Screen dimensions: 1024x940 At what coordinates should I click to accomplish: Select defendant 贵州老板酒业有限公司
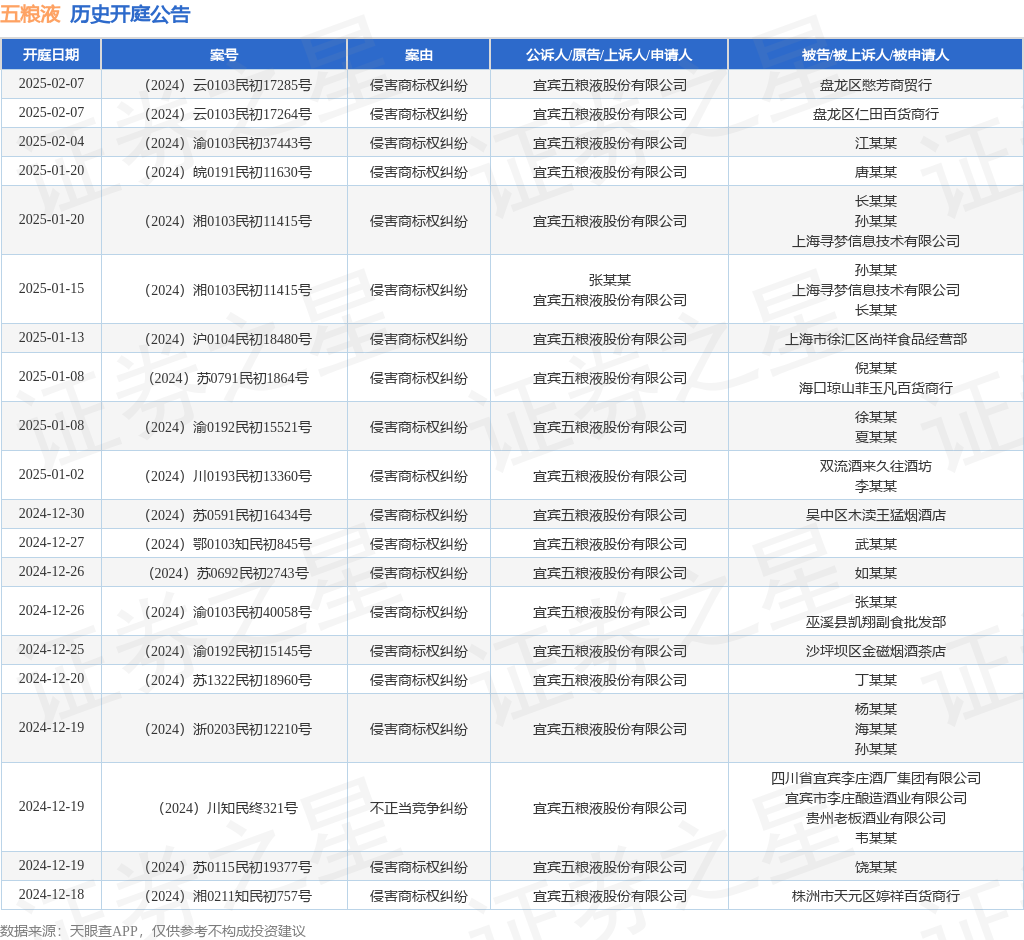(876, 818)
